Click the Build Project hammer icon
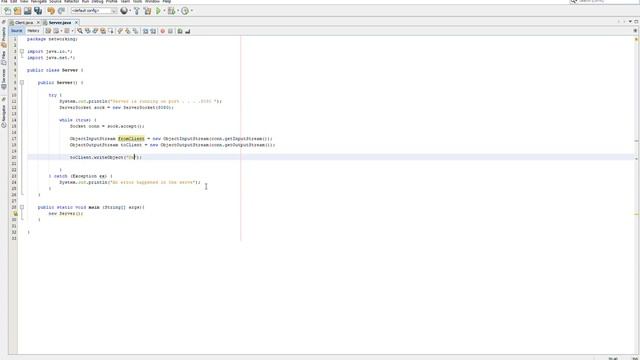Image resolution: width=640 pixels, height=360 pixels. click(x=137, y=11)
